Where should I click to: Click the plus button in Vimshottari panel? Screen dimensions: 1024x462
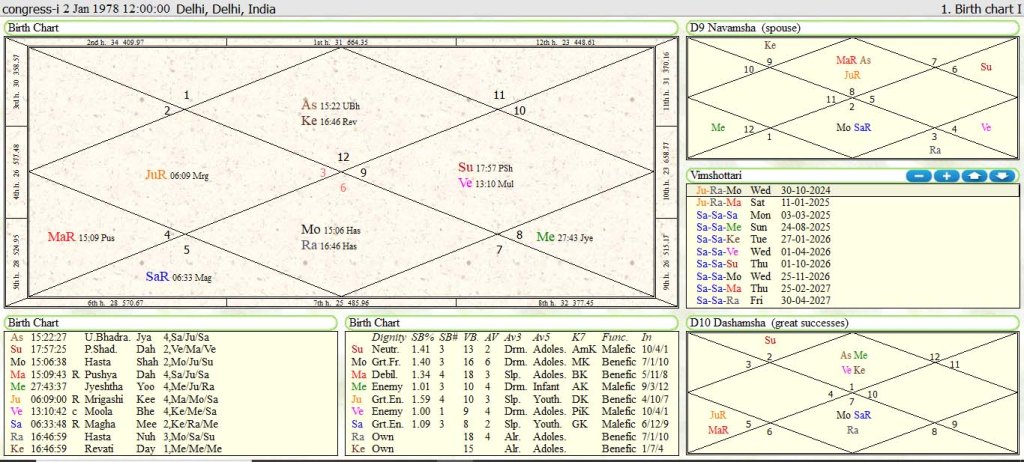(x=946, y=176)
